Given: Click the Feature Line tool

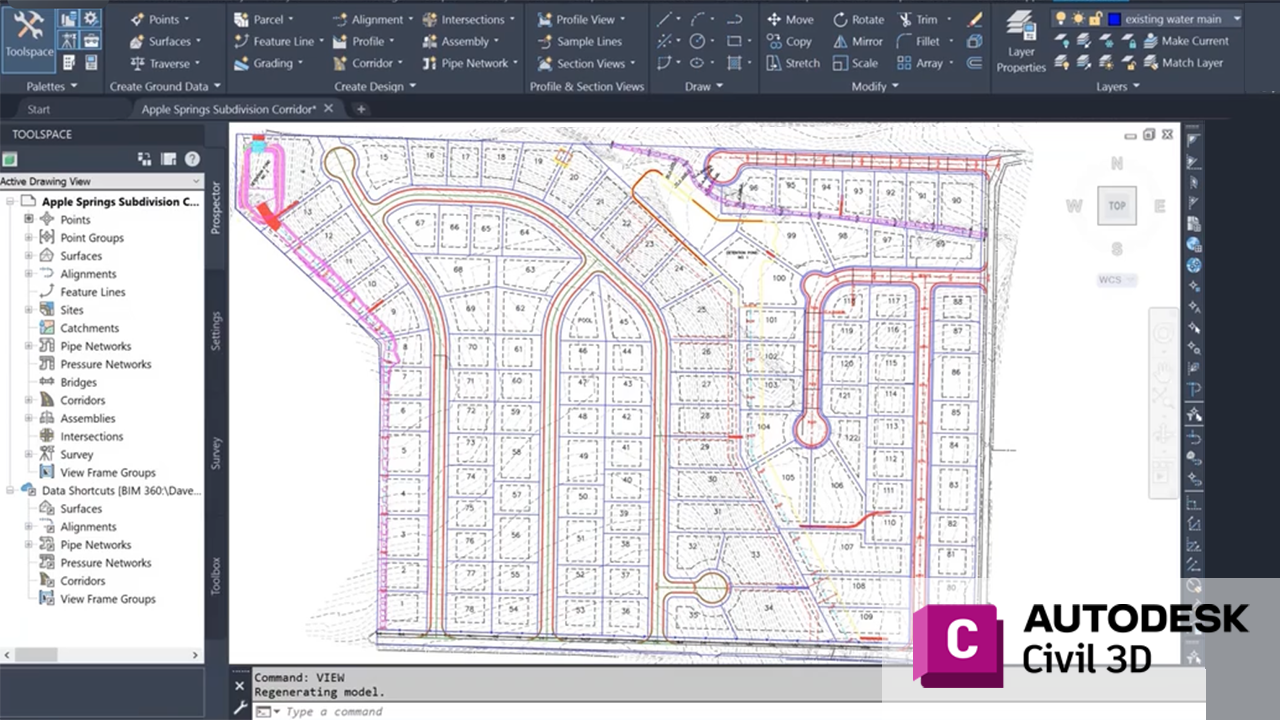Looking at the screenshot, I should [275, 41].
